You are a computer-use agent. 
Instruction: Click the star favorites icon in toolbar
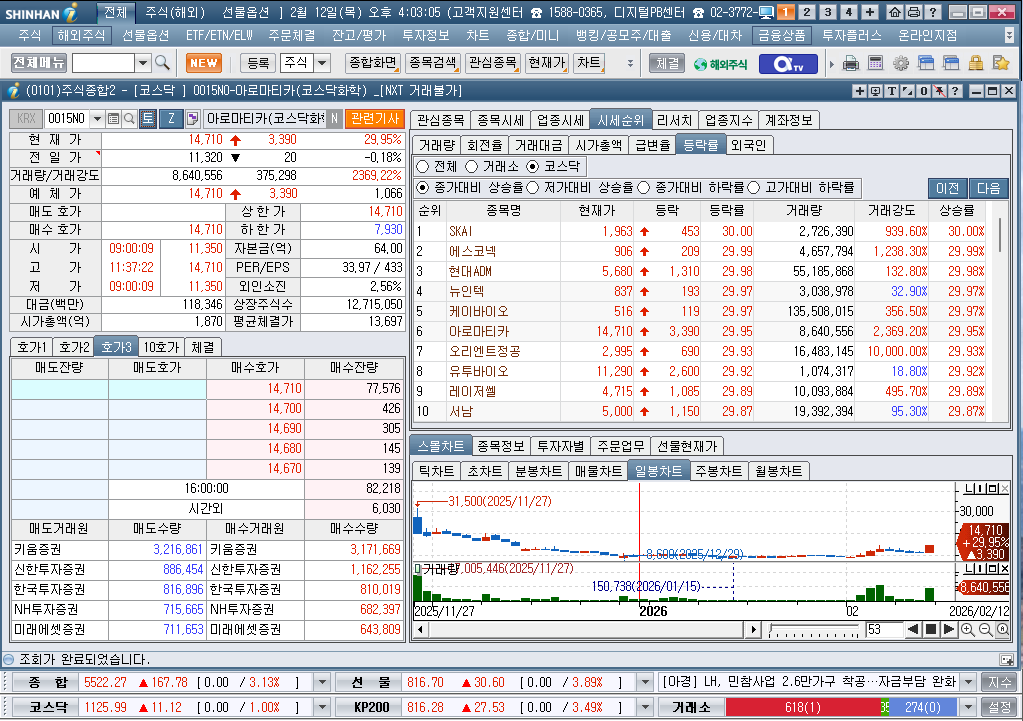pos(1001,63)
